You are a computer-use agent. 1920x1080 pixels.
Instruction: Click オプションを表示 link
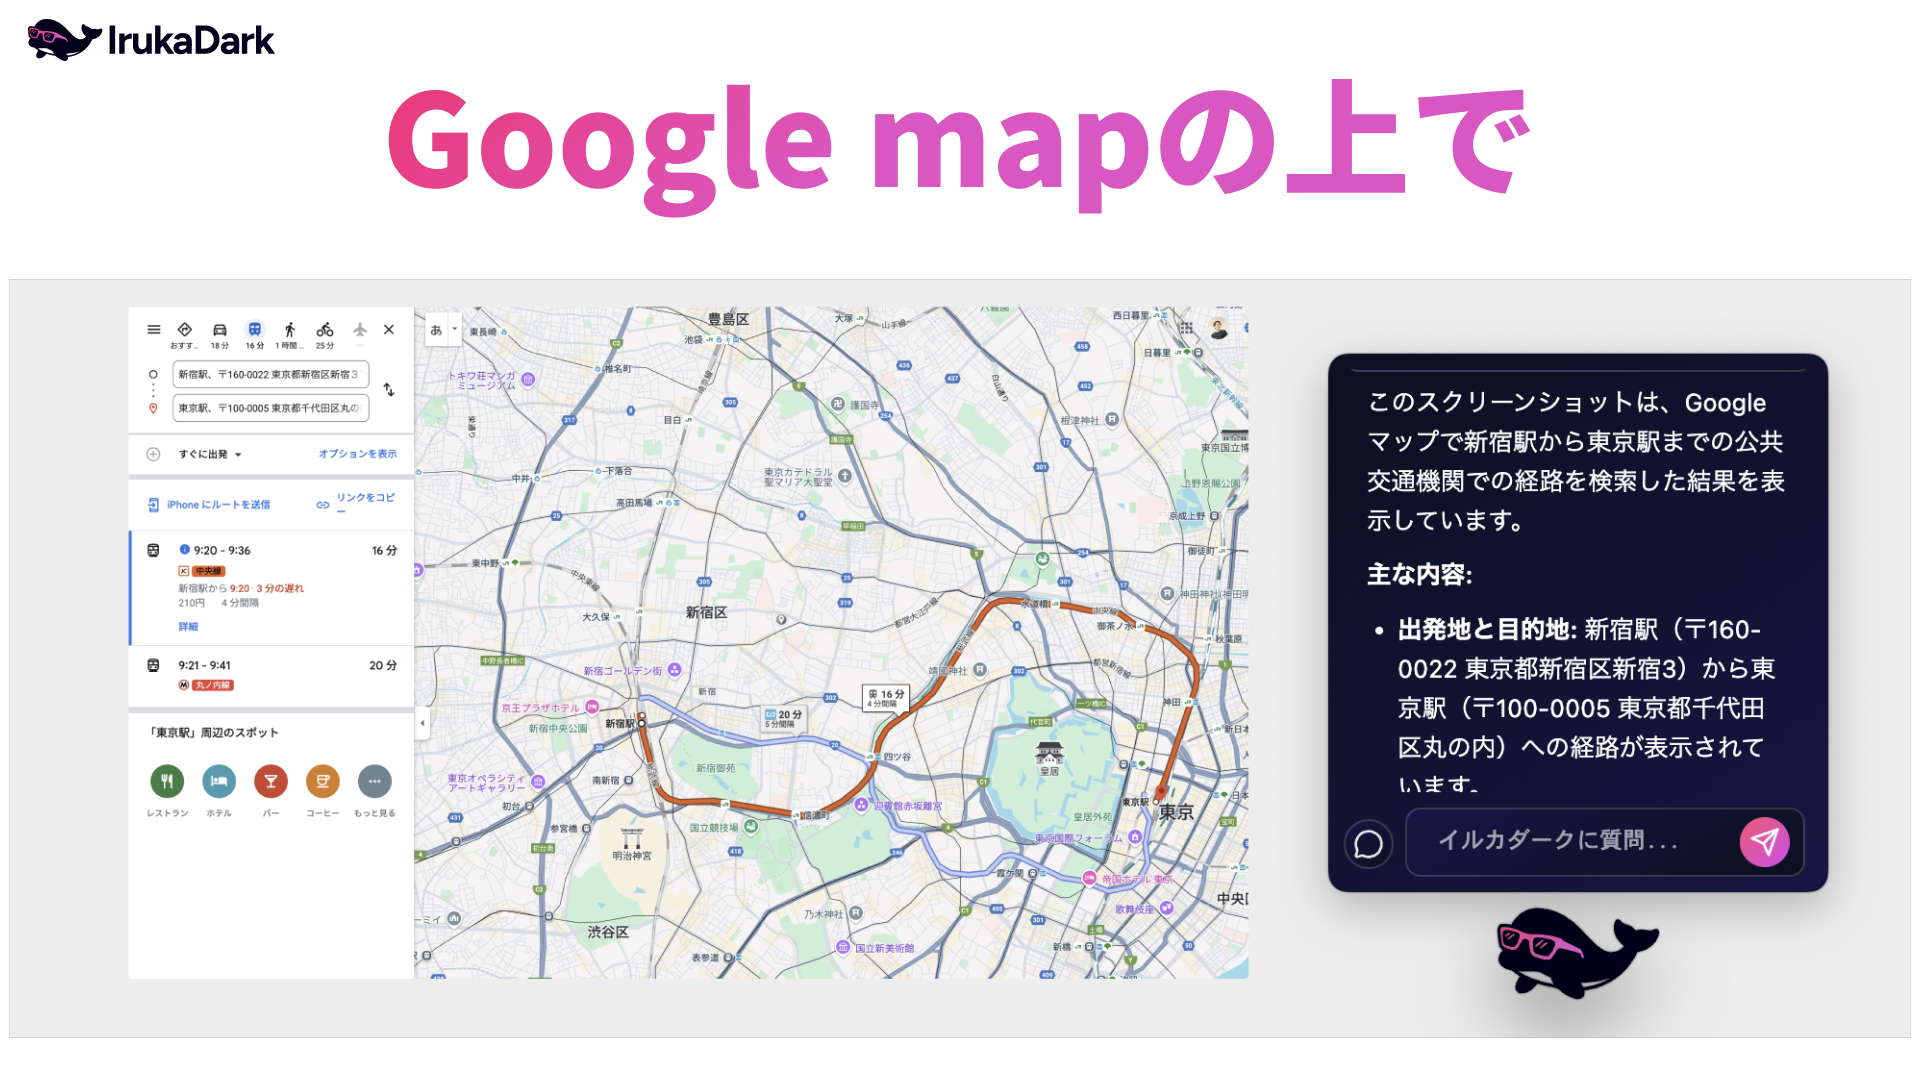tap(357, 454)
